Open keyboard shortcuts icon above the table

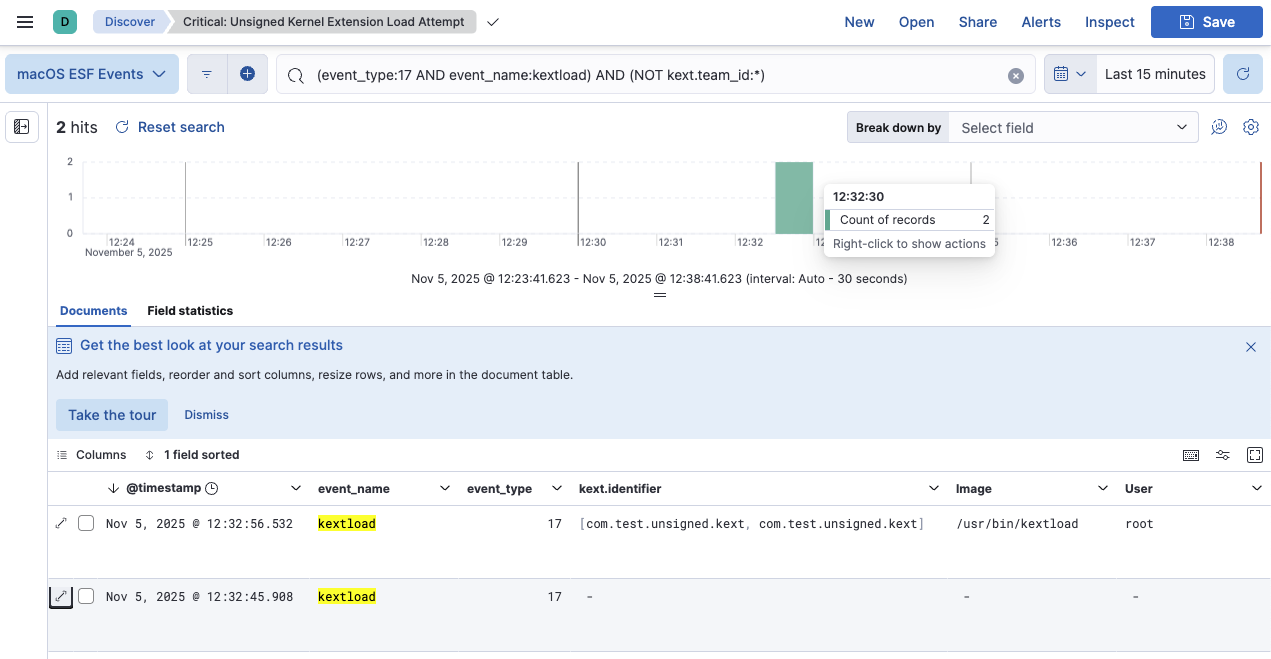point(1191,454)
